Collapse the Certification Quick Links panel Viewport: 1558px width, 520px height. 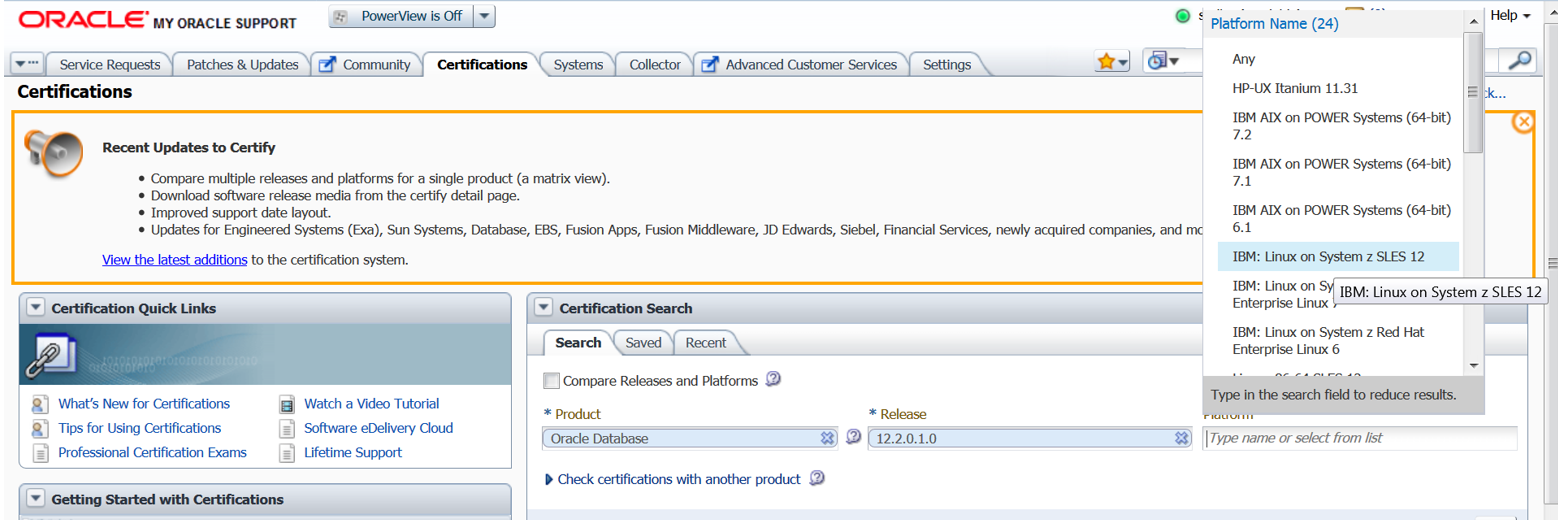coord(36,308)
